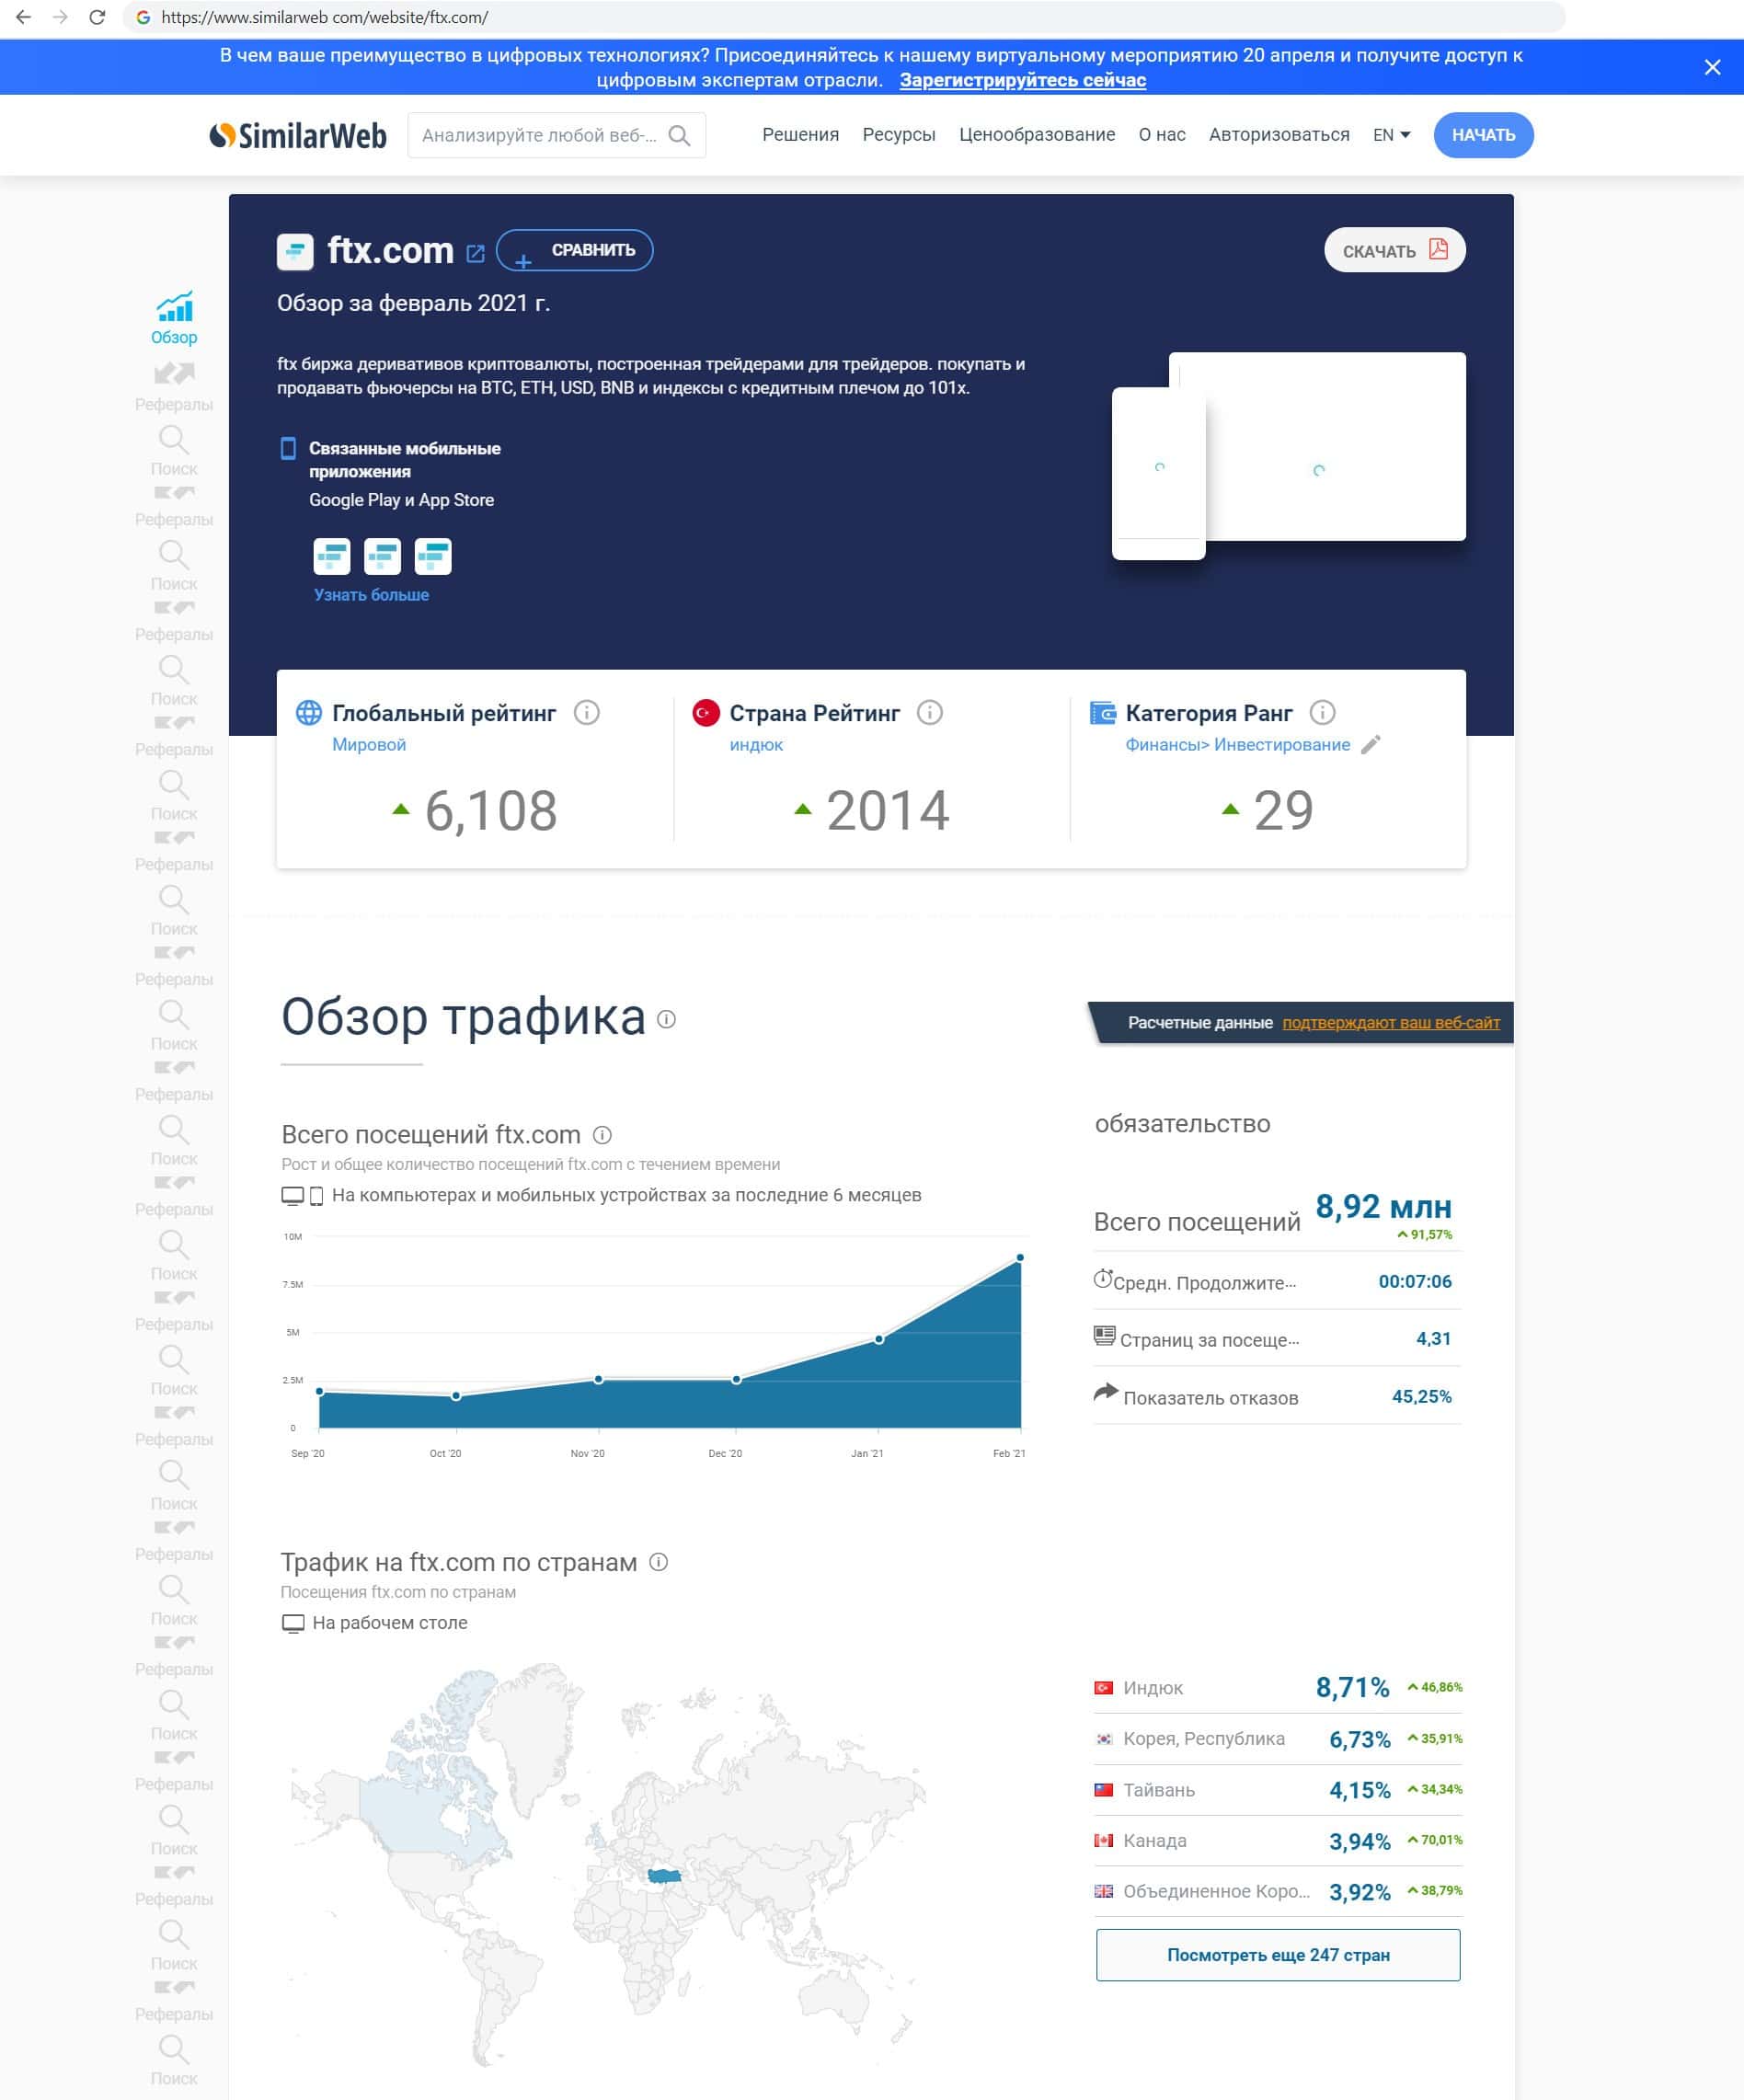Open info icon next to Глобальный рейтинг
Image resolution: width=1744 pixels, height=2100 pixels.
(x=587, y=712)
